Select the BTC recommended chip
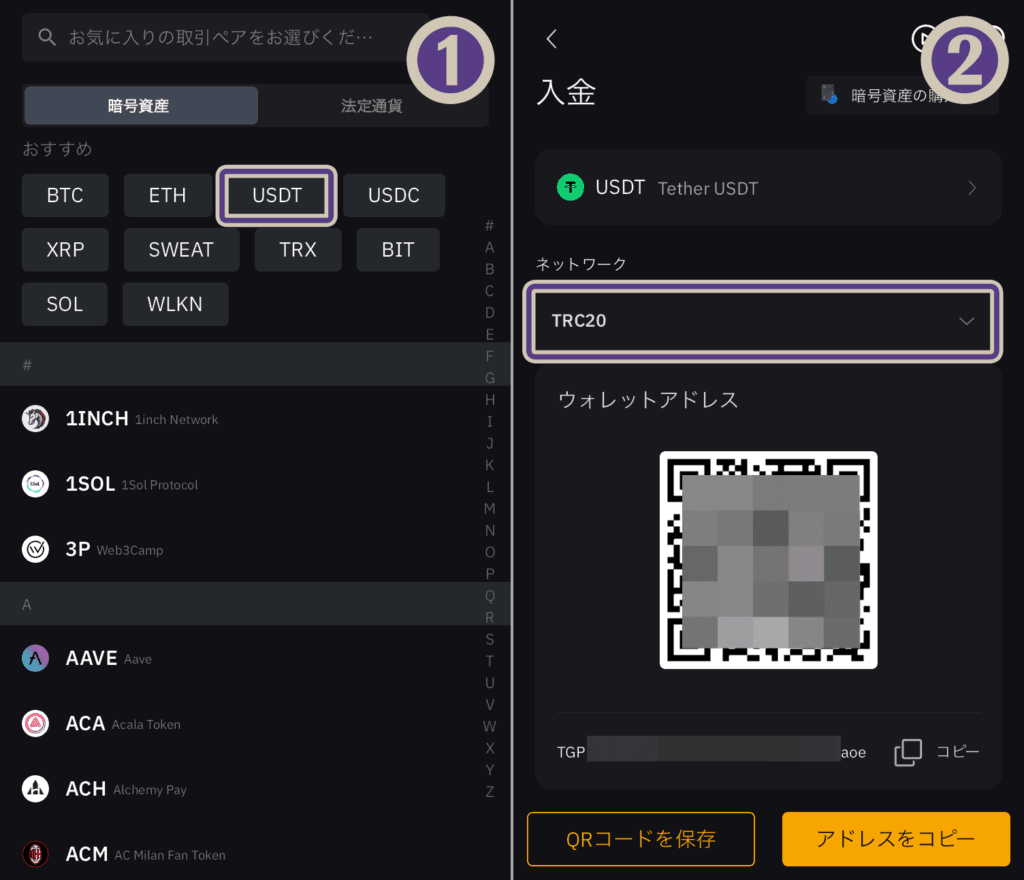 (65, 195)
